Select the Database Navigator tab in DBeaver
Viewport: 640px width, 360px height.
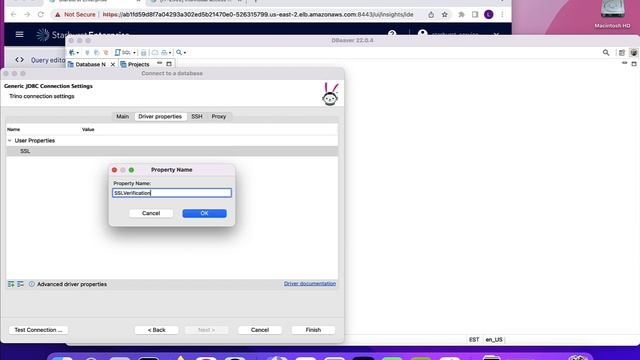tap(87, 64)
